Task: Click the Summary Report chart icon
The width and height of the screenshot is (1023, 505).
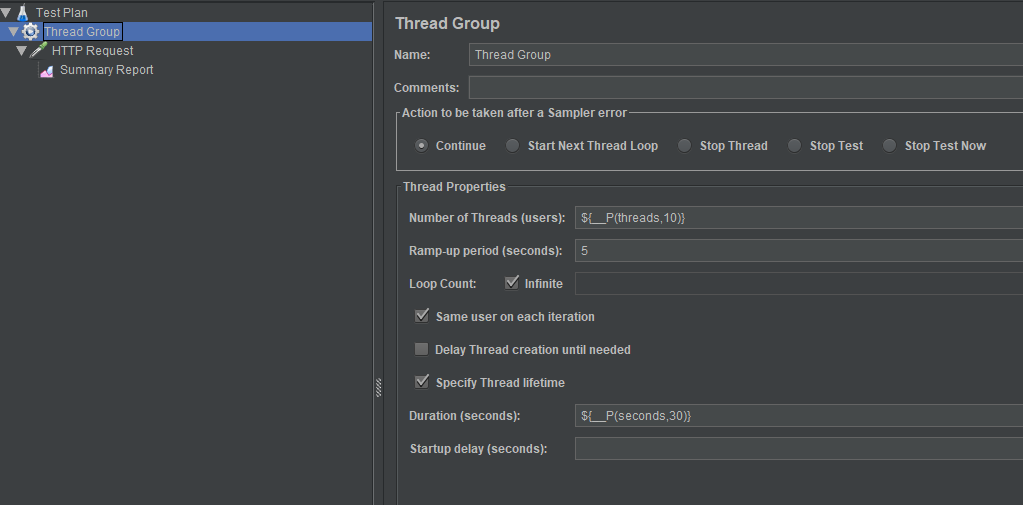Action: [47, 70]
